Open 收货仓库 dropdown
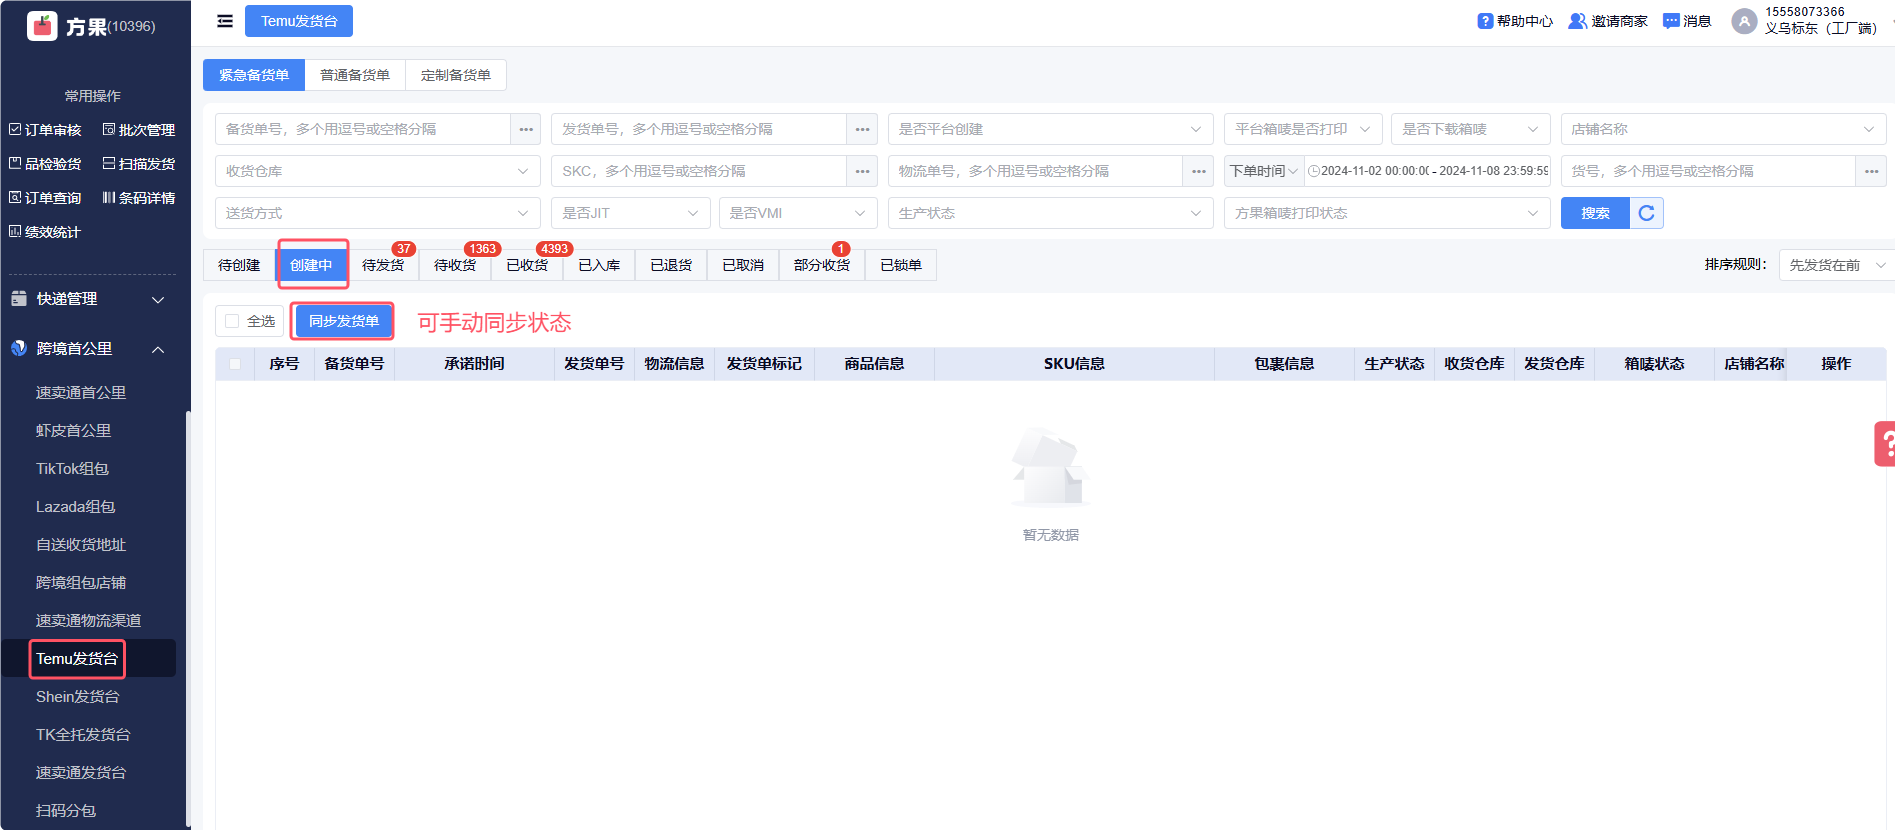This screenshot has width=1895, height=830. (x=378, y=171)
